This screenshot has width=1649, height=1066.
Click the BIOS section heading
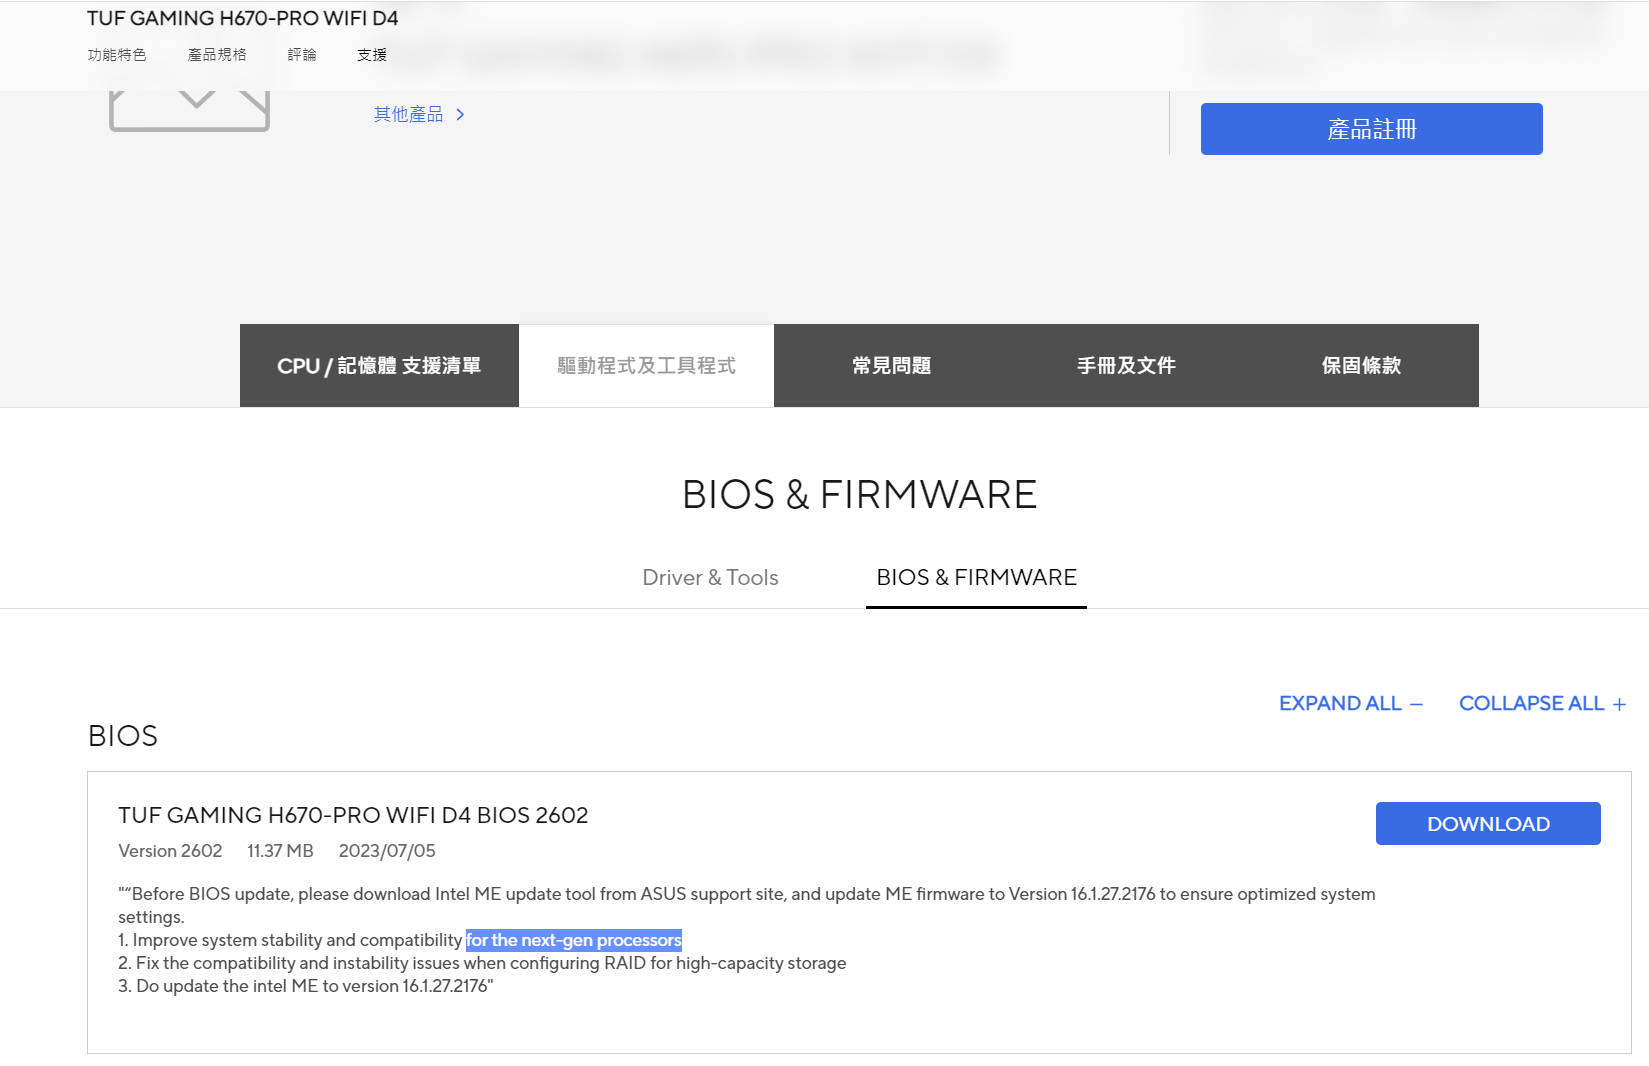coord(123,736)
